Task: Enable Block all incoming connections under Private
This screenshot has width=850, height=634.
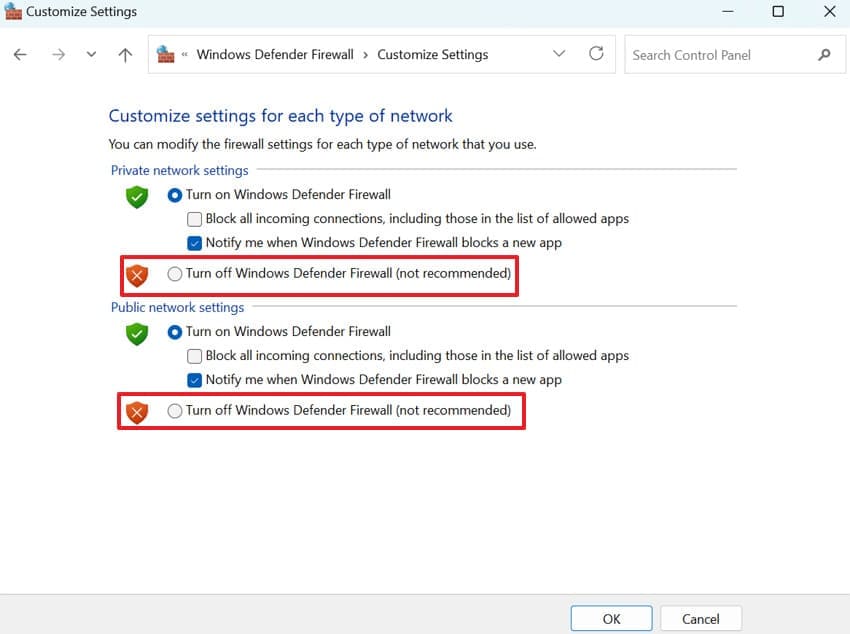Action: click(195, 218)
